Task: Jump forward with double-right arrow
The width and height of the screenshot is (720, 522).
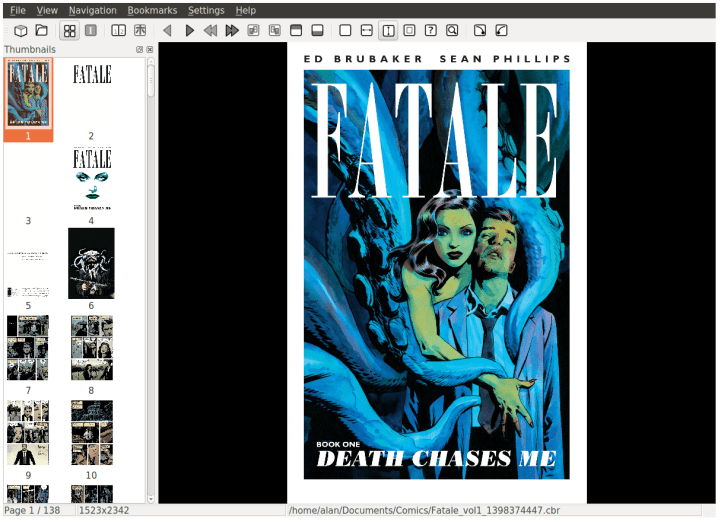Action: point(232,31)
